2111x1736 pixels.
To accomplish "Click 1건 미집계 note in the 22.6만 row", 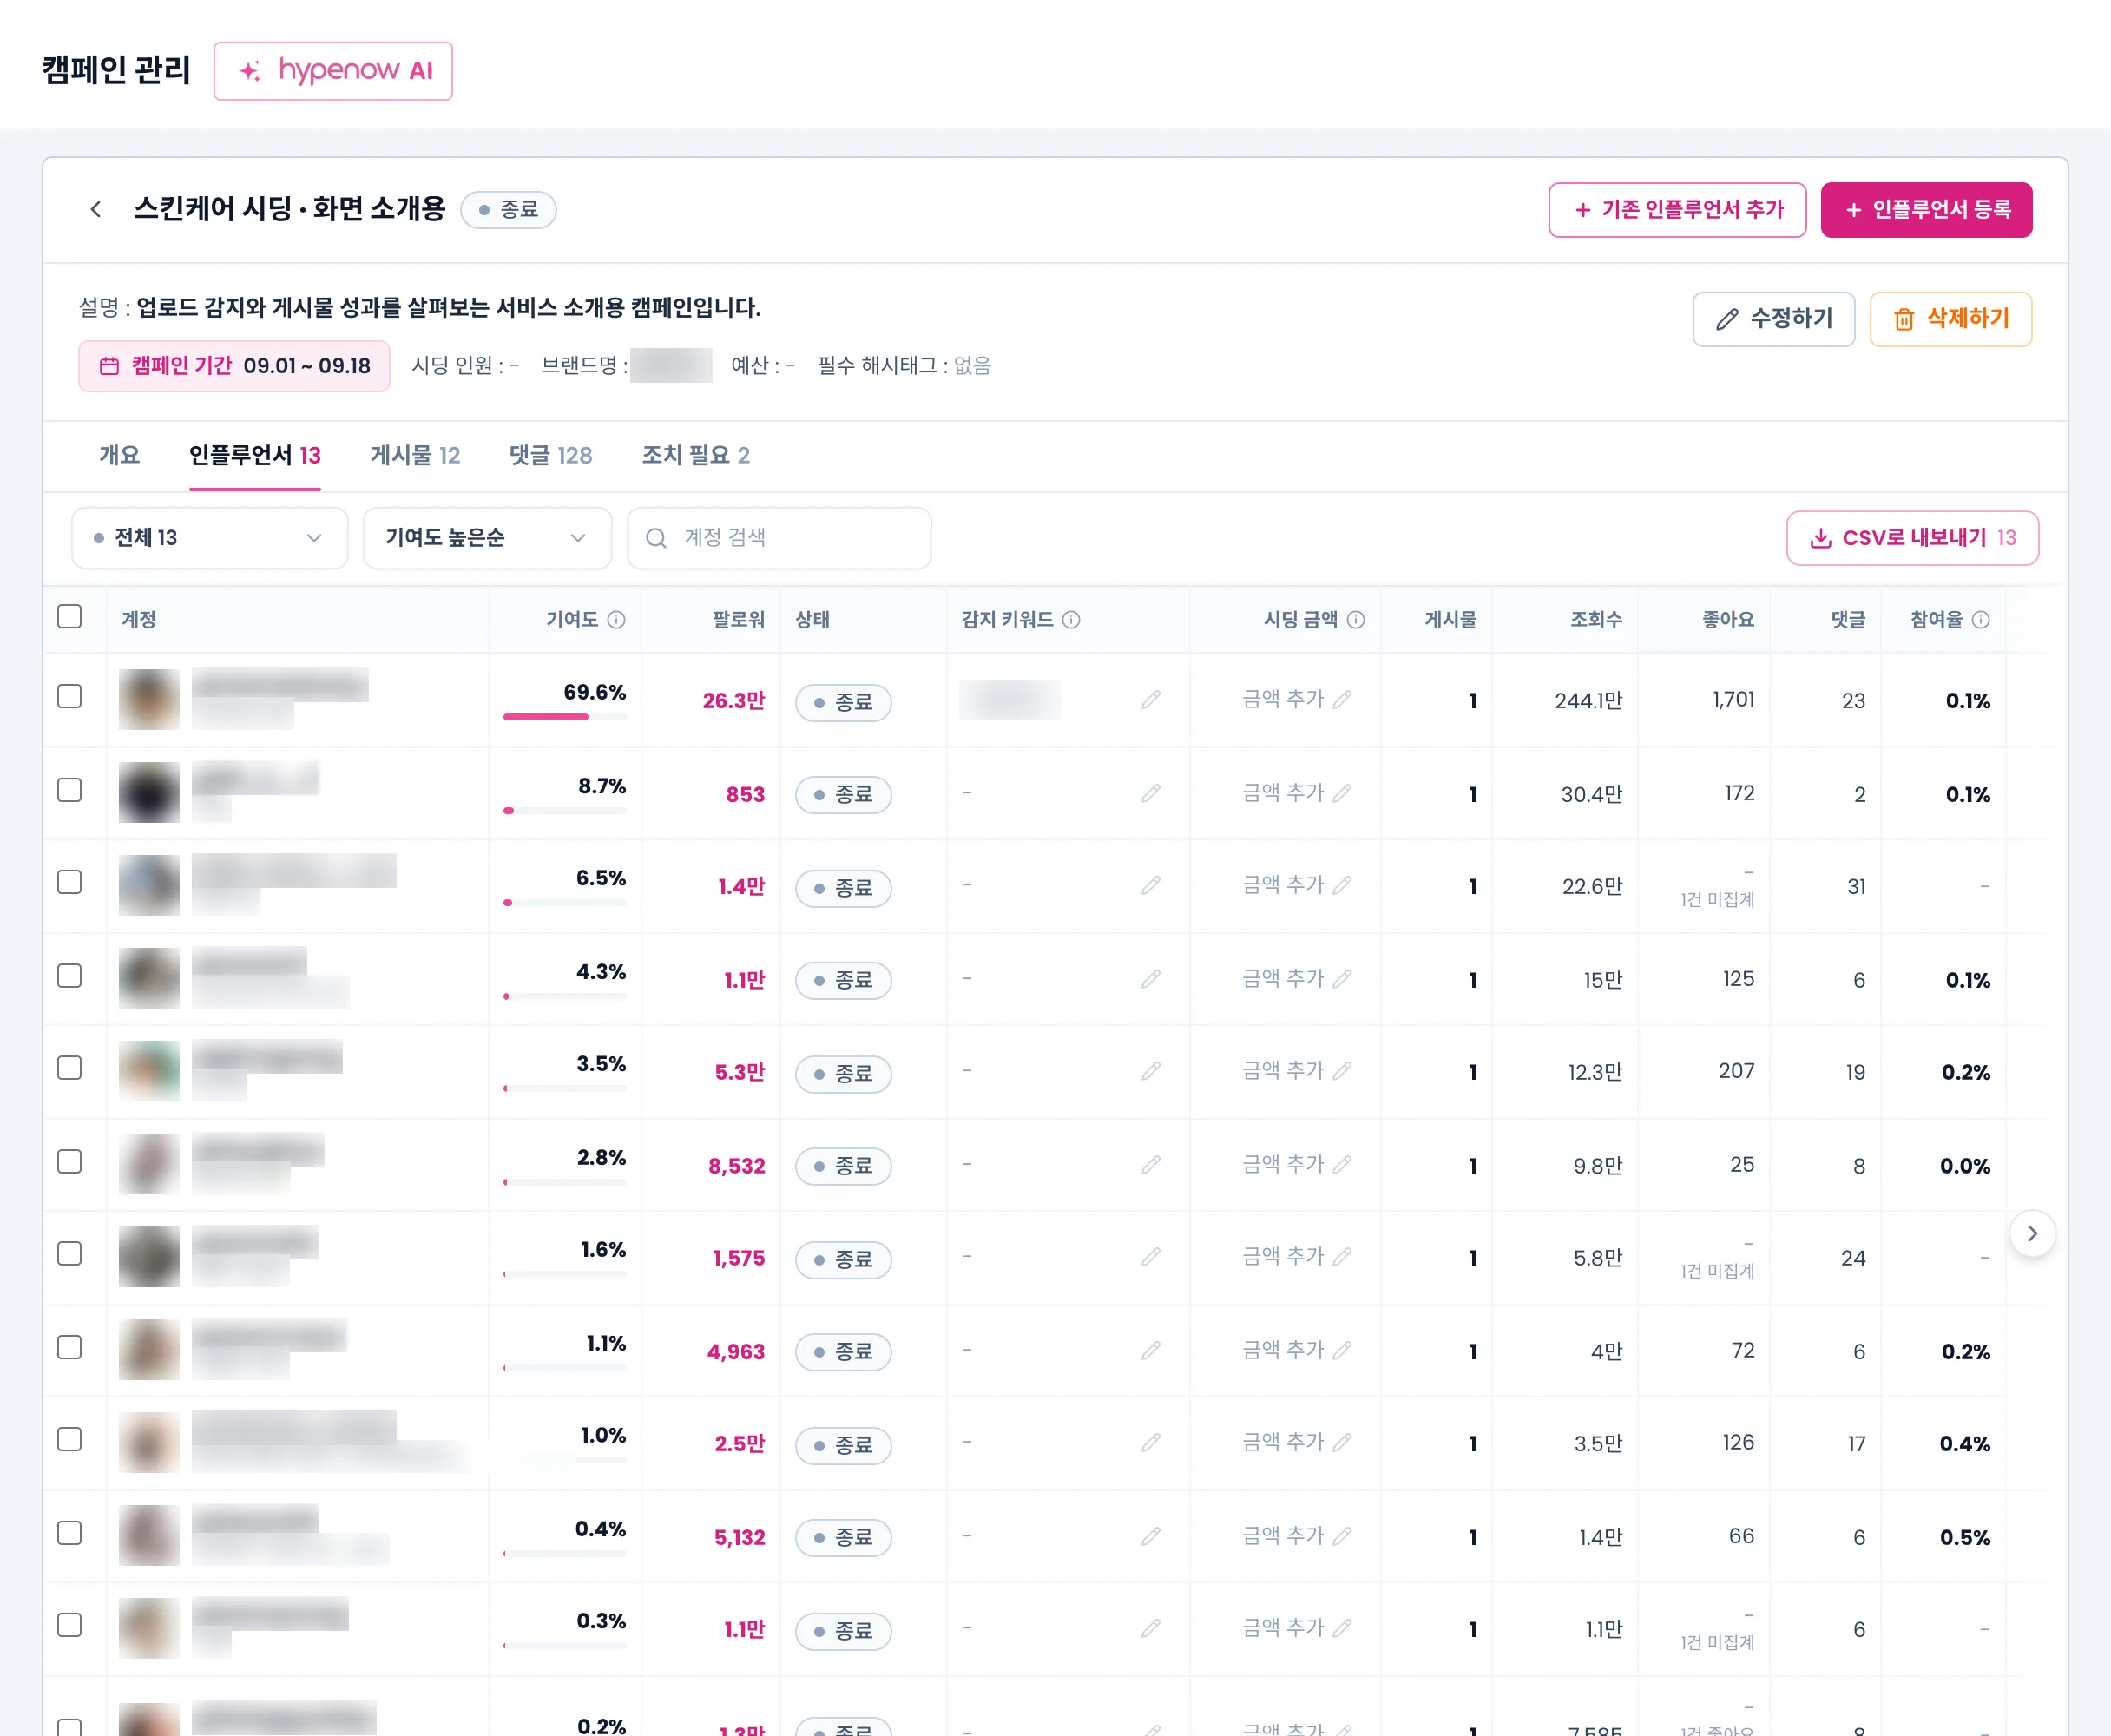I will tap(1717, 900).
